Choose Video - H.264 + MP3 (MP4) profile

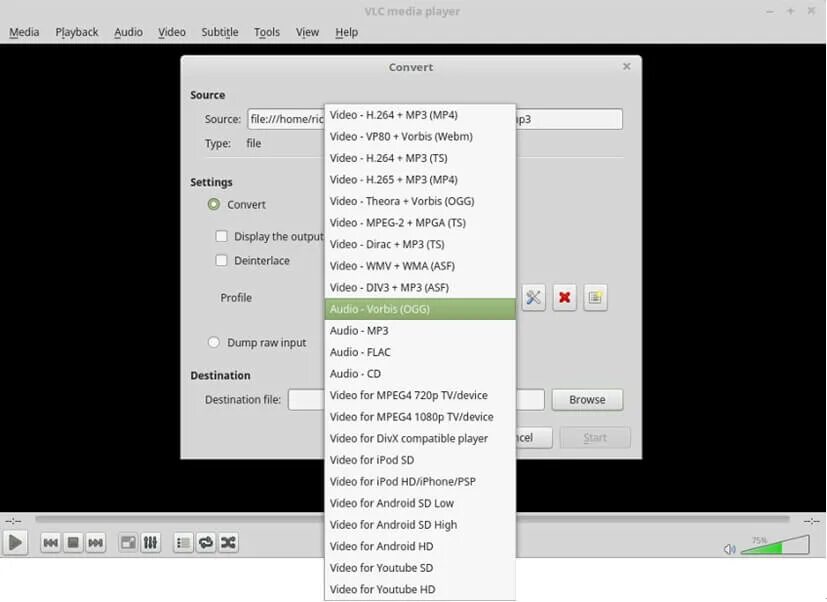tap(420, 115)
